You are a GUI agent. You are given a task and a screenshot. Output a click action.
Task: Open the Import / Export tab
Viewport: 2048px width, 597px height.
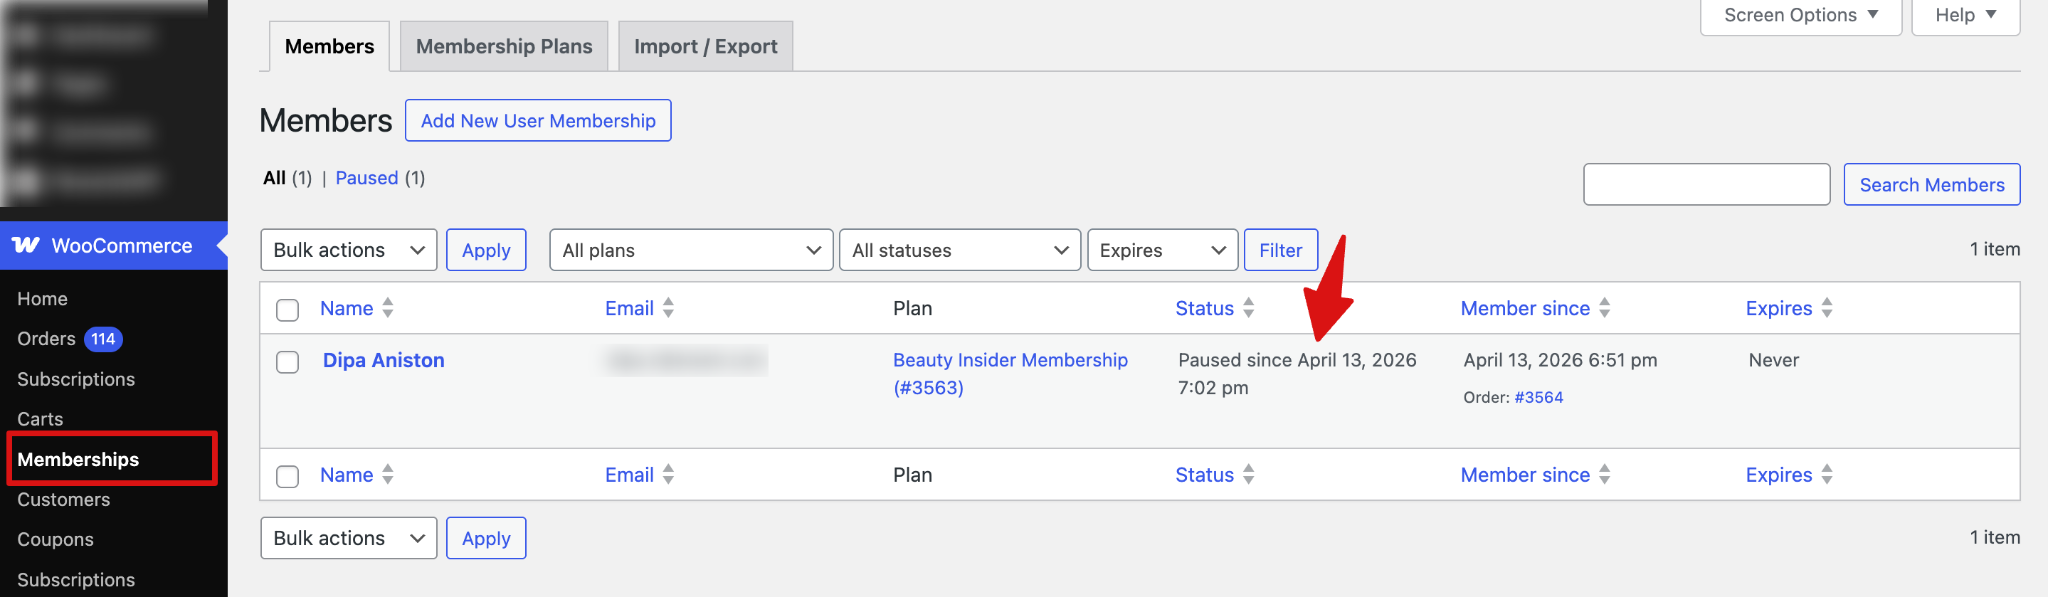click(x=705, y=45)
